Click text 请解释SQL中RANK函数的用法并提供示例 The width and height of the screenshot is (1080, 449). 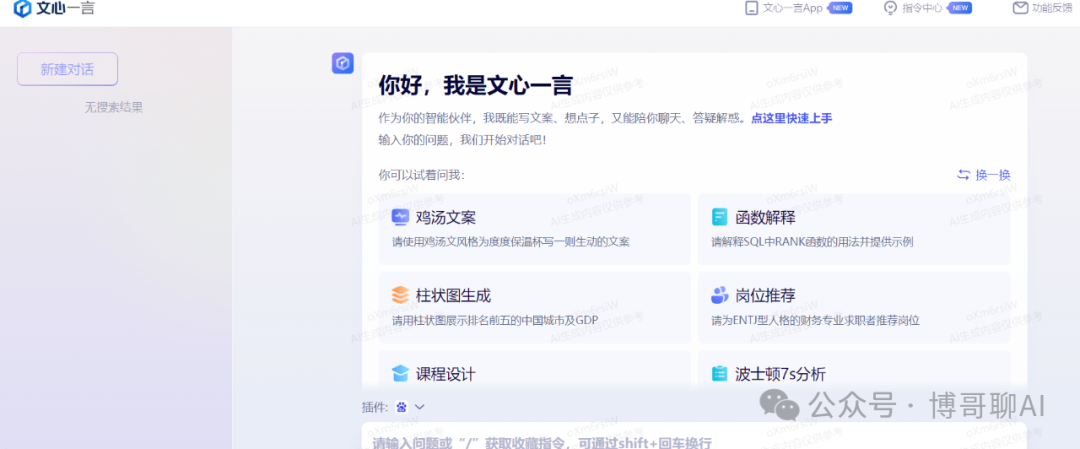(813, 242)
